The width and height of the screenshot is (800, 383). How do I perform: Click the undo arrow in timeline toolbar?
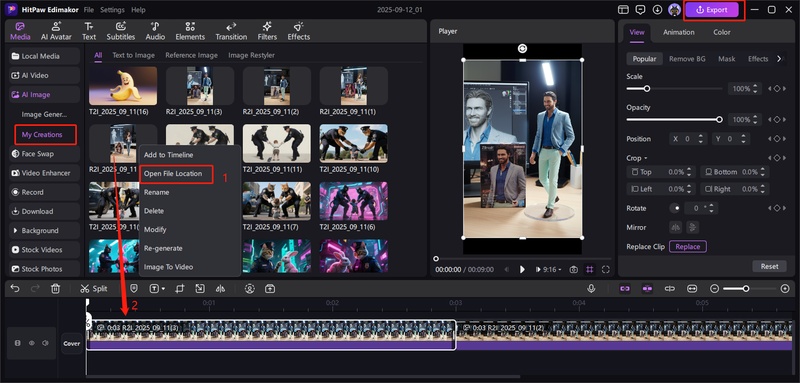15,289
